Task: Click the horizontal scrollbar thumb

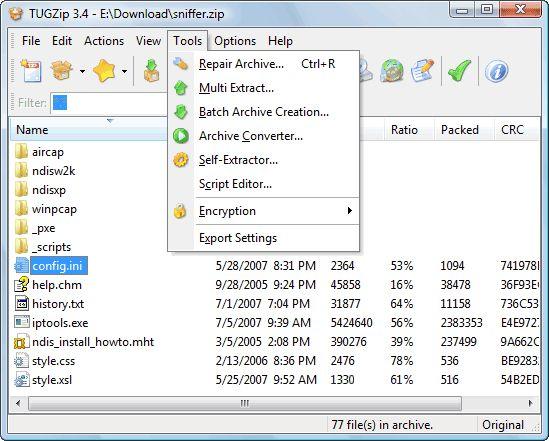Action: (245, 404)
